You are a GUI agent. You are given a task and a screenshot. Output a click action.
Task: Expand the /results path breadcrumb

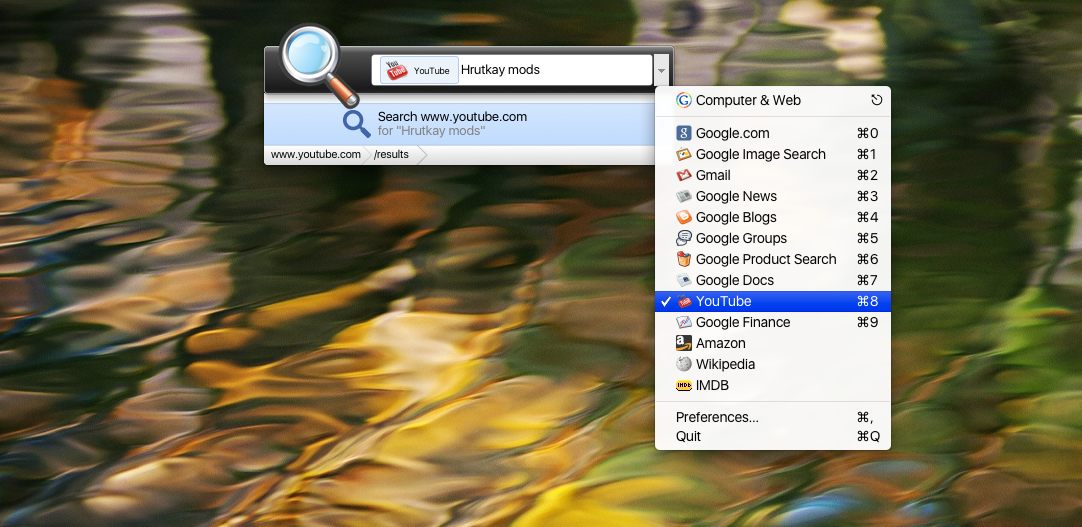(391, 155)
